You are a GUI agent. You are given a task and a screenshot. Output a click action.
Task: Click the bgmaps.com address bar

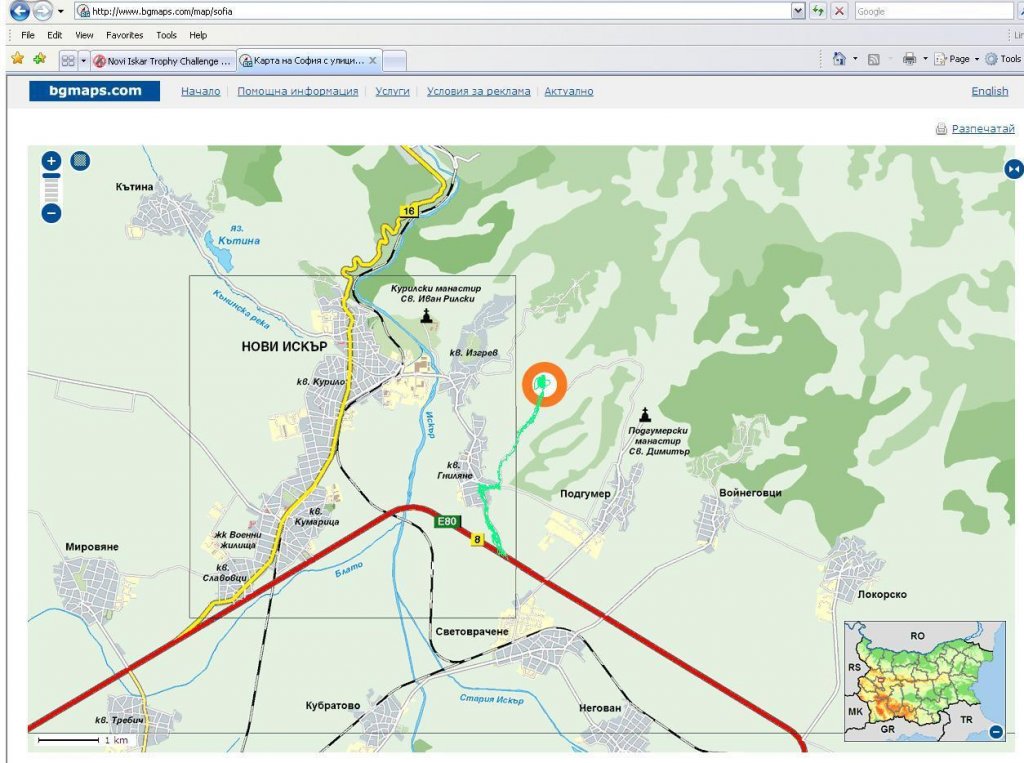(x=434, y=11)
